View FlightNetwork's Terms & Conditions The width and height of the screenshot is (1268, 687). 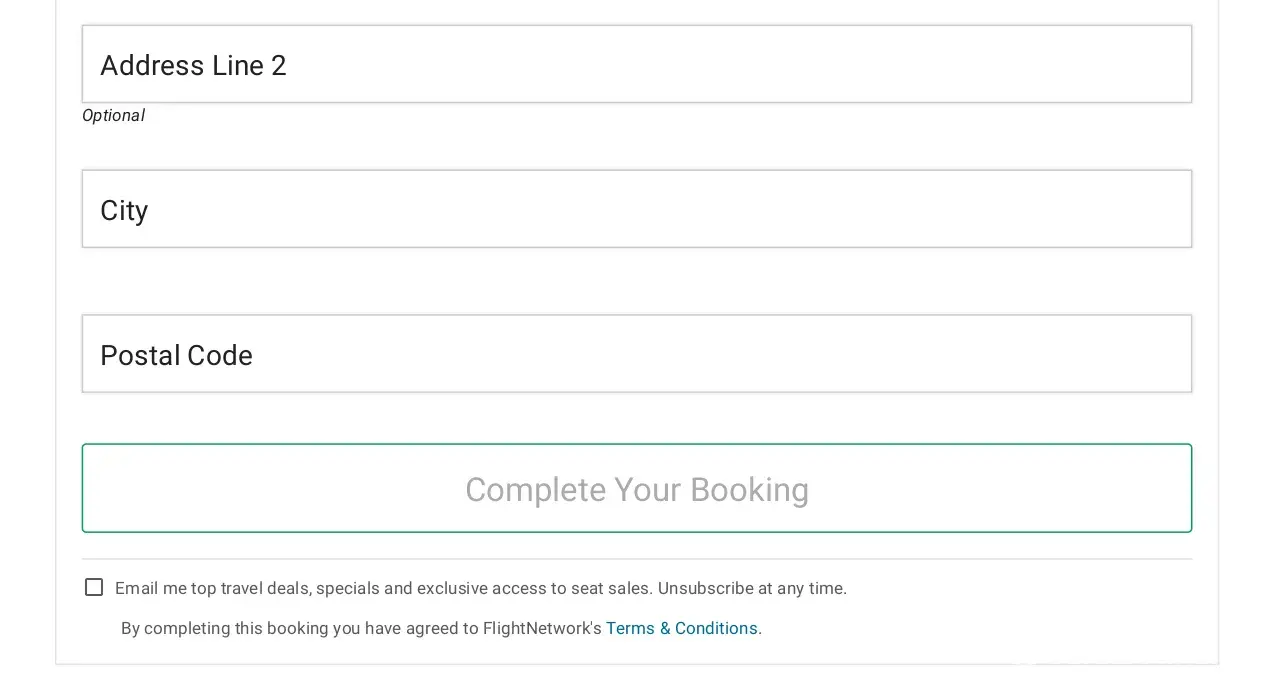click(x=683, y=629)
